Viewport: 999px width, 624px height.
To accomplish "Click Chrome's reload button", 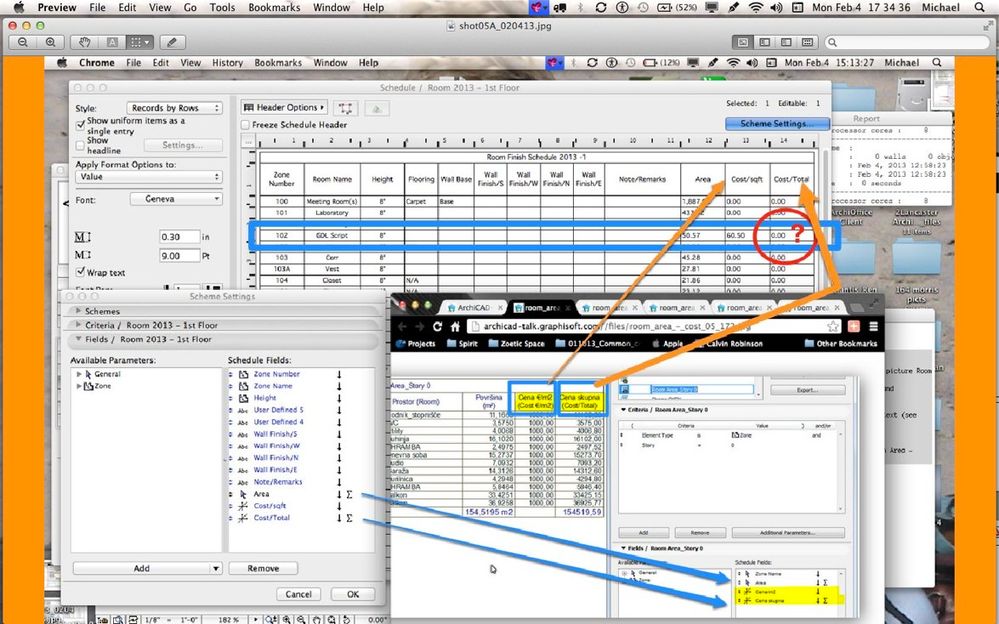I will coord(437,326).
